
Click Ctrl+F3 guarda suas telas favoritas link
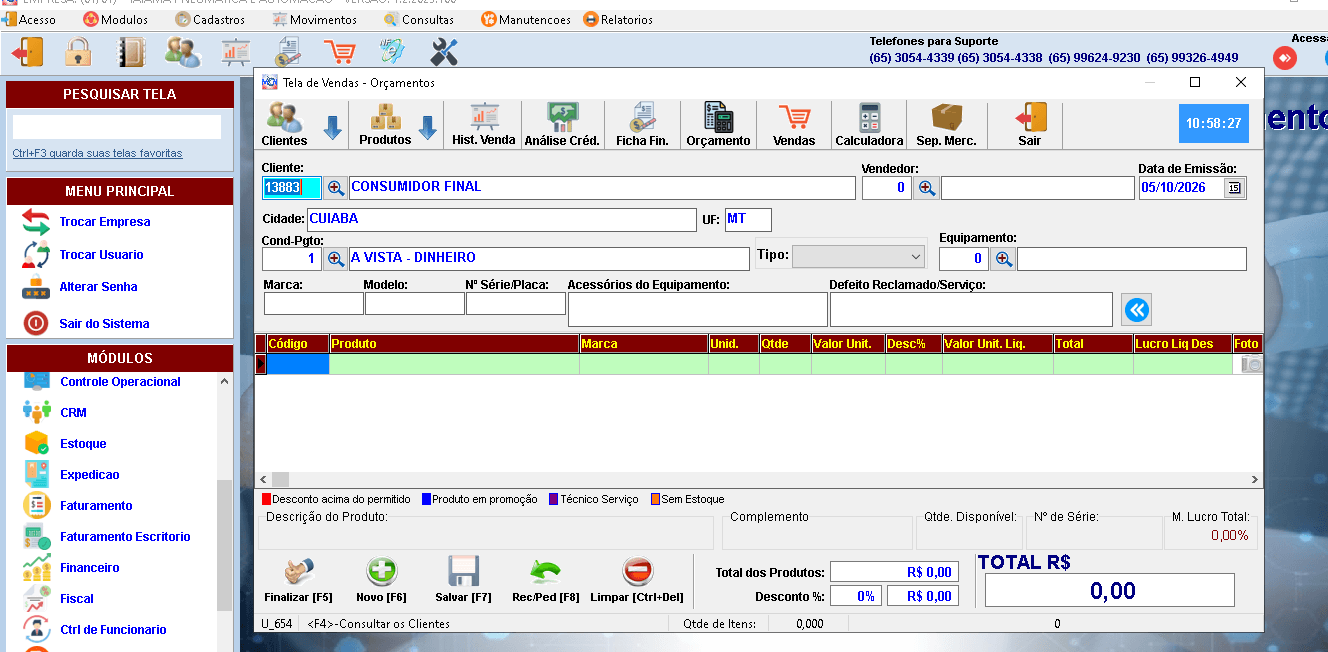pyautogui.click(x=97, y=153)
